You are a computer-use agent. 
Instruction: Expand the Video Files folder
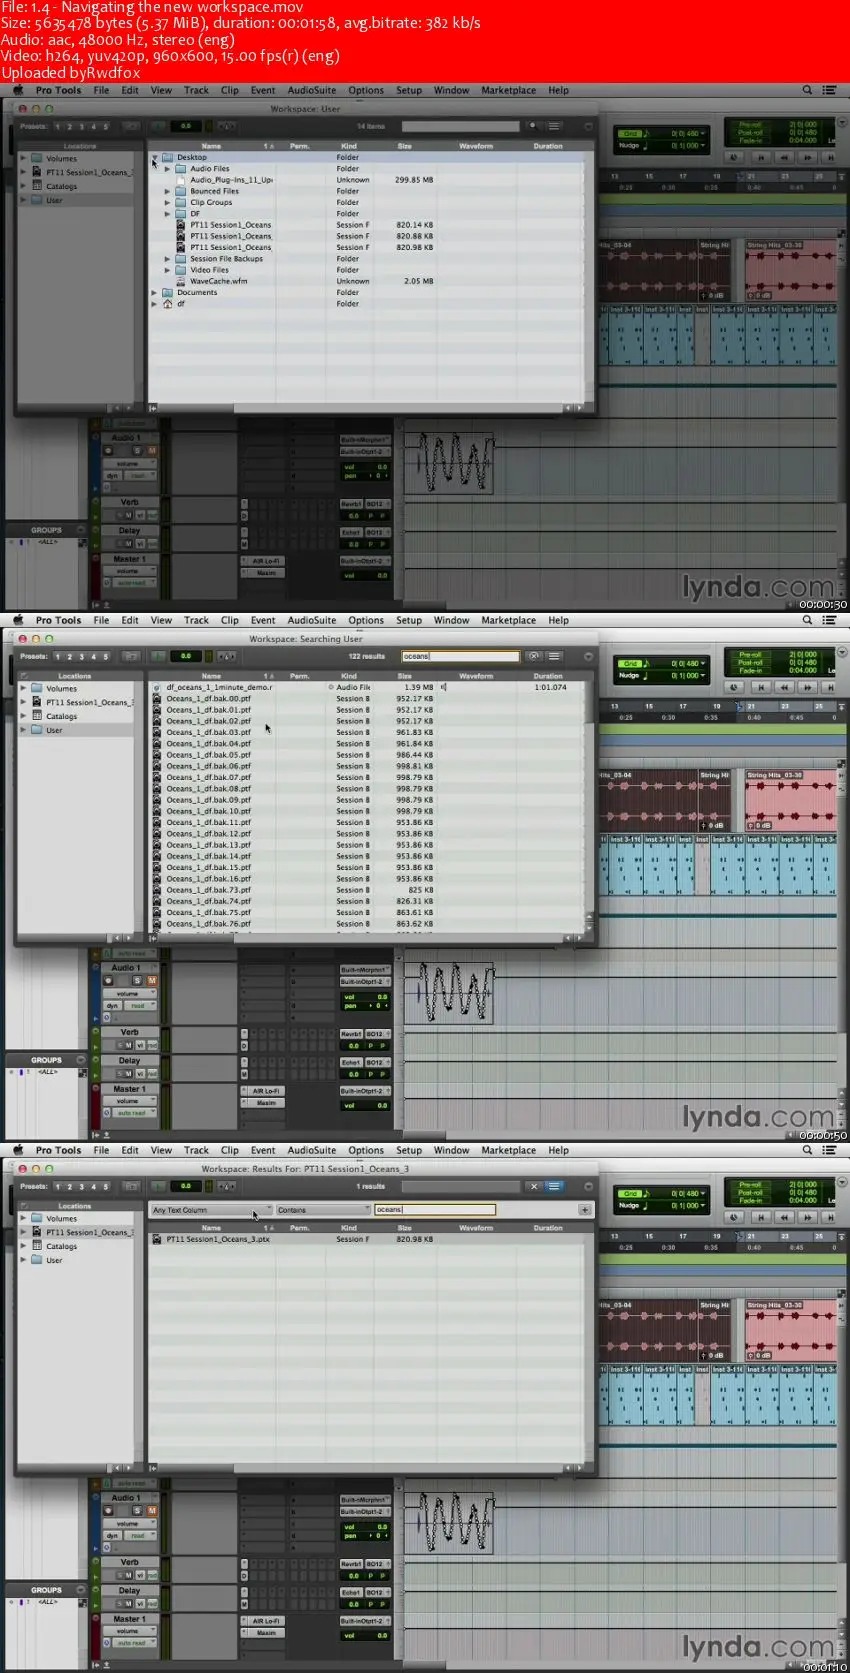[x=167, y=270]
